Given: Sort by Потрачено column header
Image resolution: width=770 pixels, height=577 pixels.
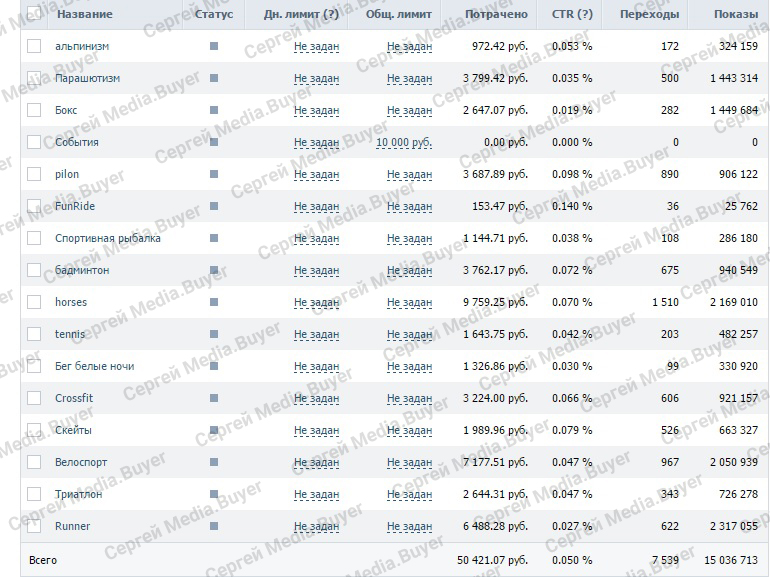Looking at the screenshot, I should point(496,14).
